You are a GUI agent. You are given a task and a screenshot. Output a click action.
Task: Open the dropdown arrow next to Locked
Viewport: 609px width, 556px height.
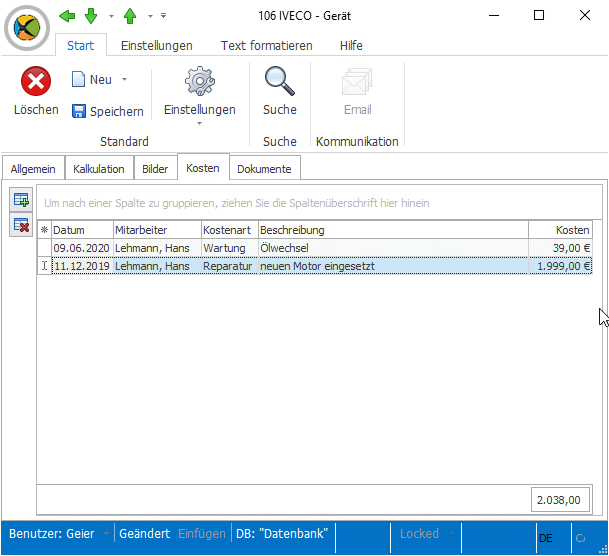(x=451, y=533)
